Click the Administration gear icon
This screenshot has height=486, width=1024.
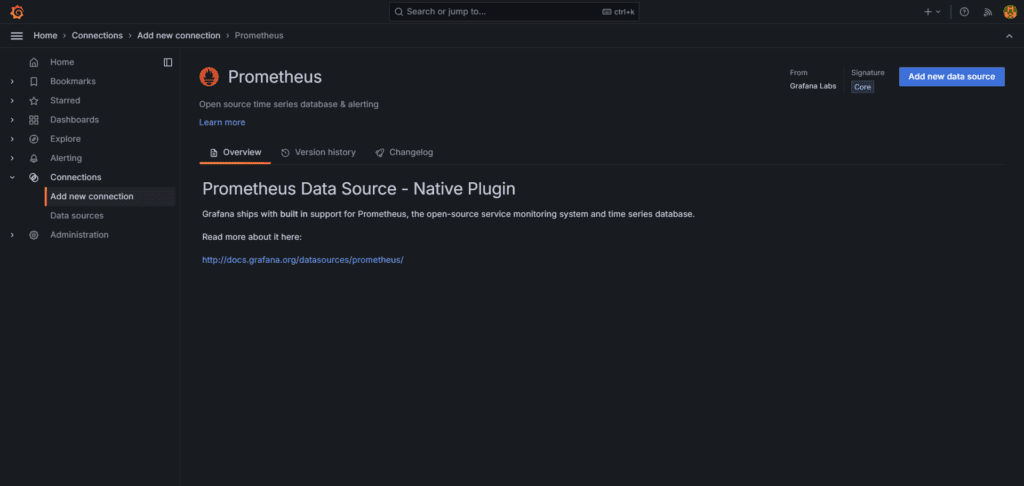(x=34, y=235)
